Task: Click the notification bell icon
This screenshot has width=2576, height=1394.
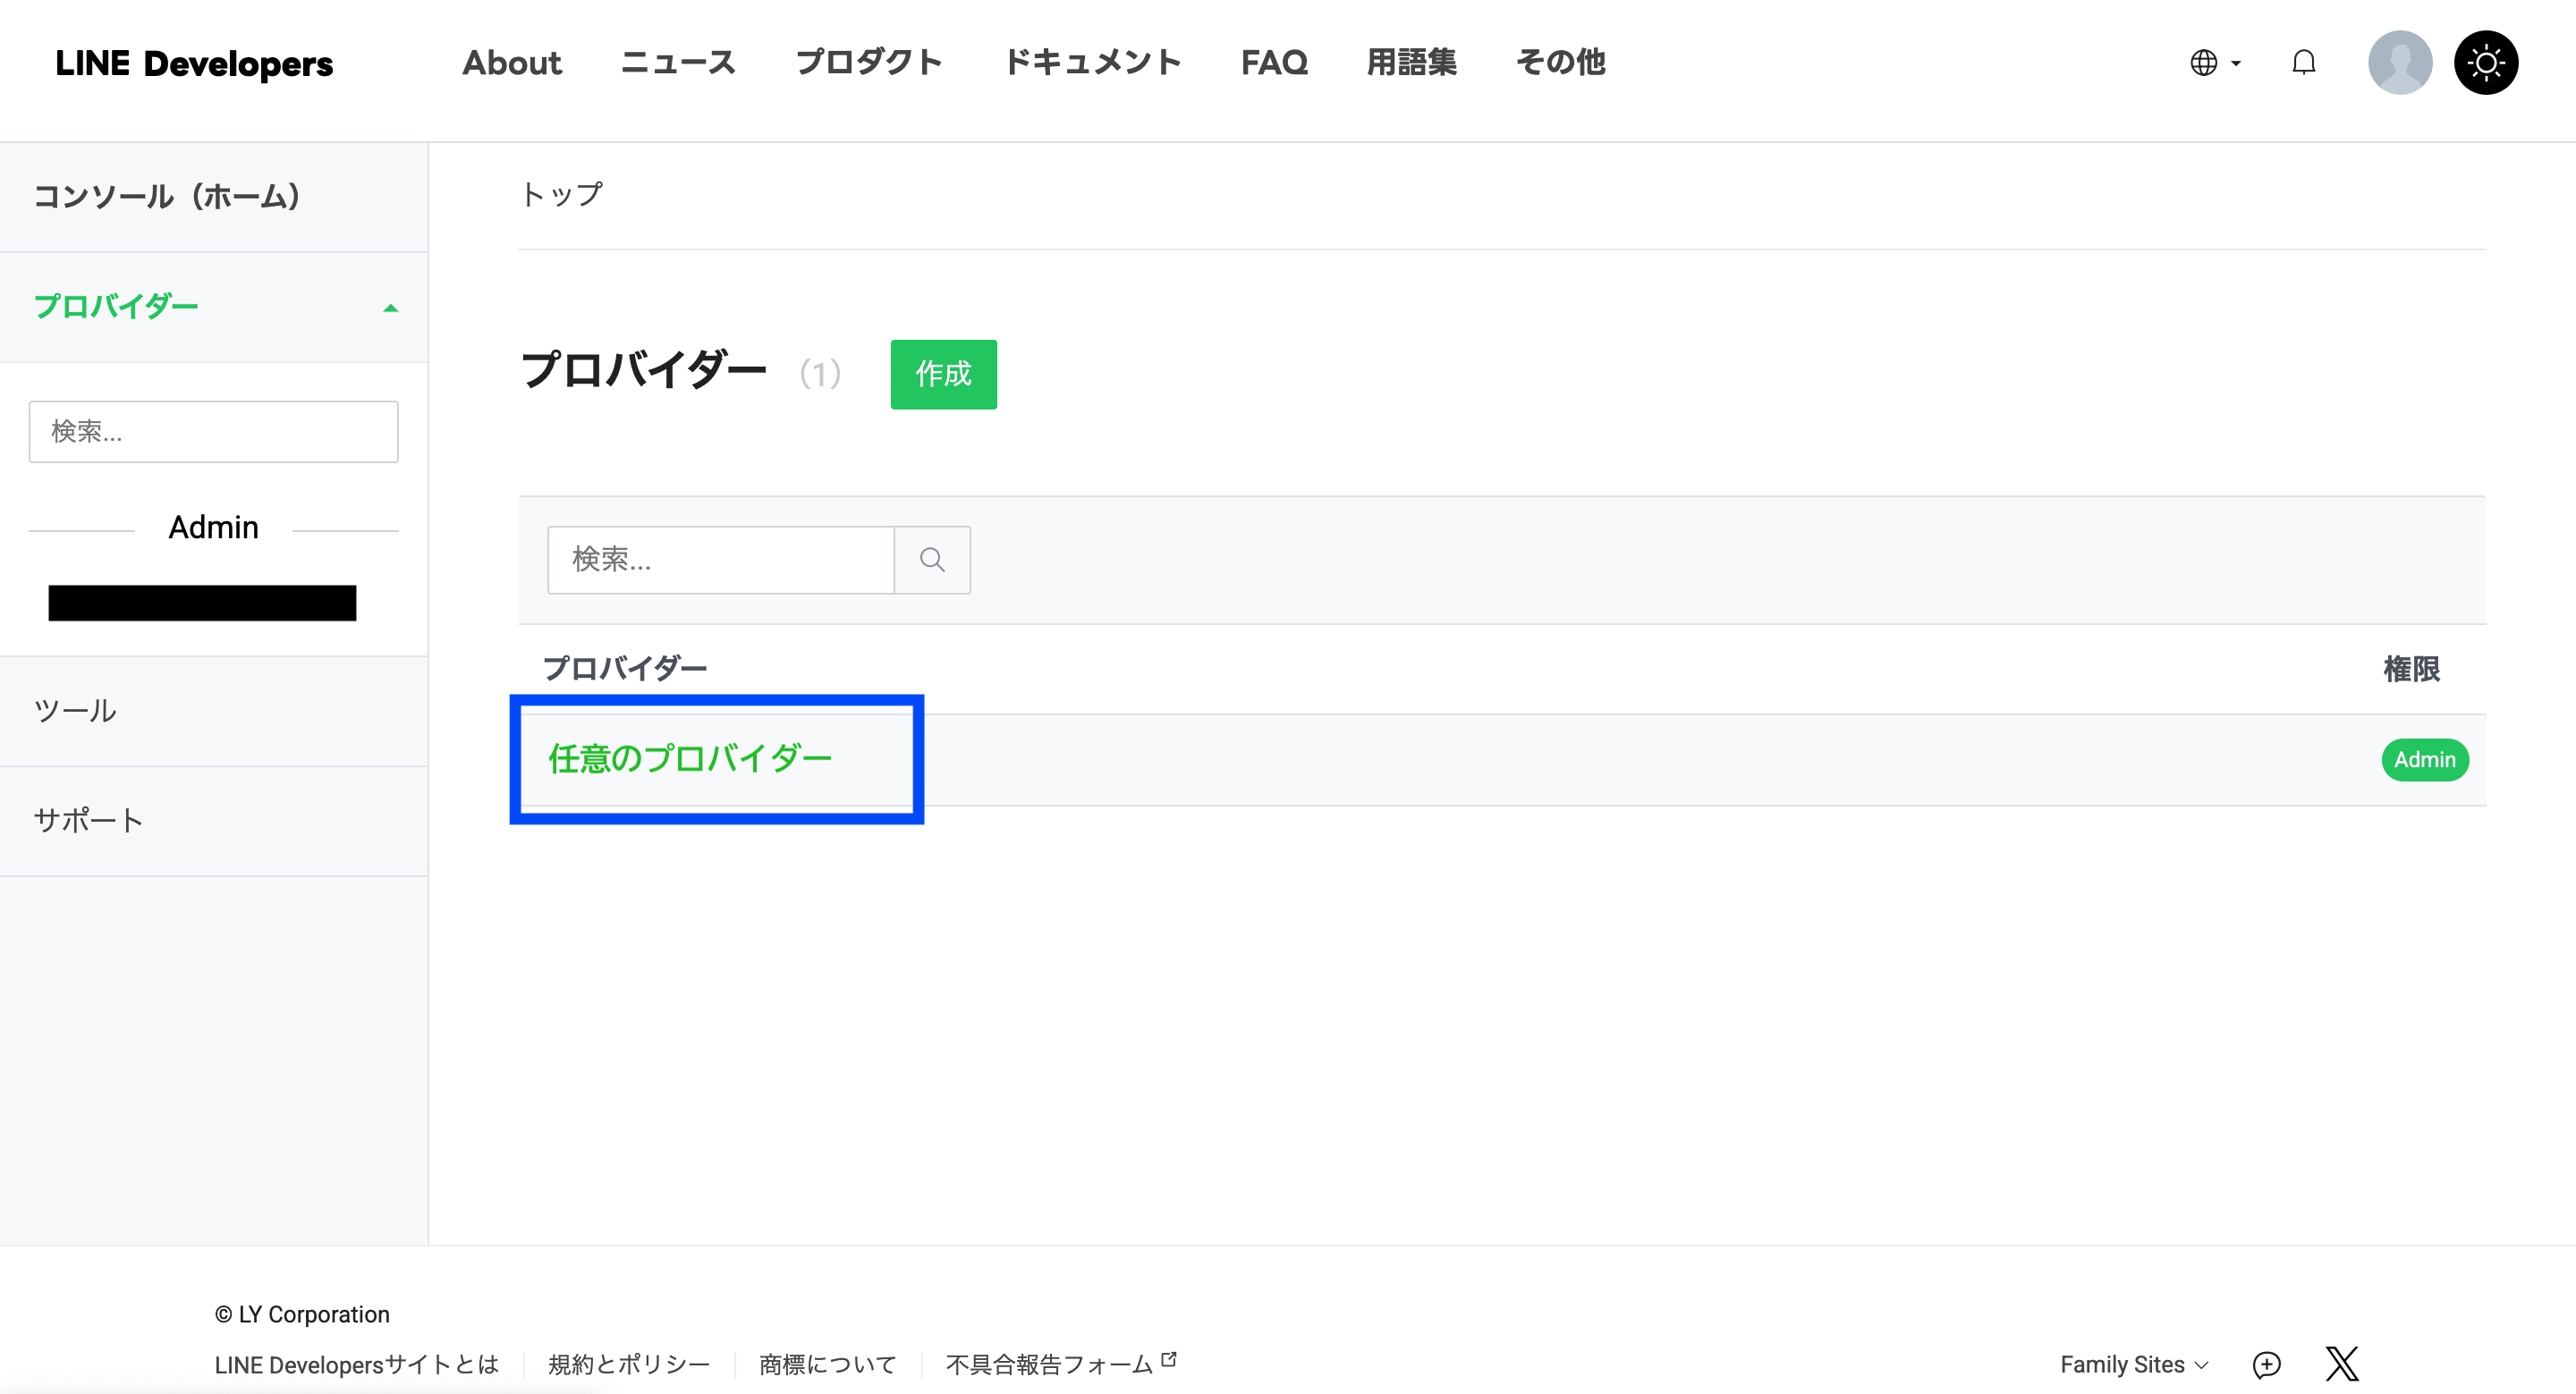Action: pos(2303,63)
